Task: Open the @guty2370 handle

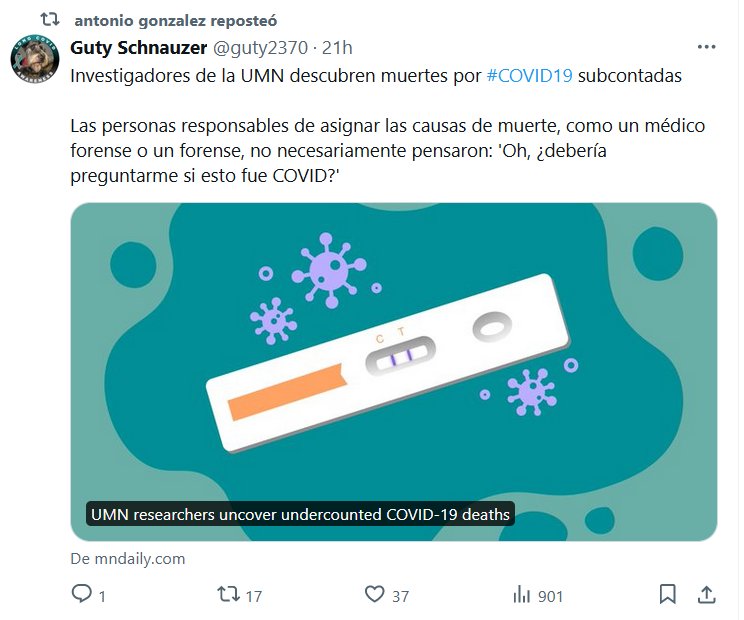Action: [x=260, y=48]
